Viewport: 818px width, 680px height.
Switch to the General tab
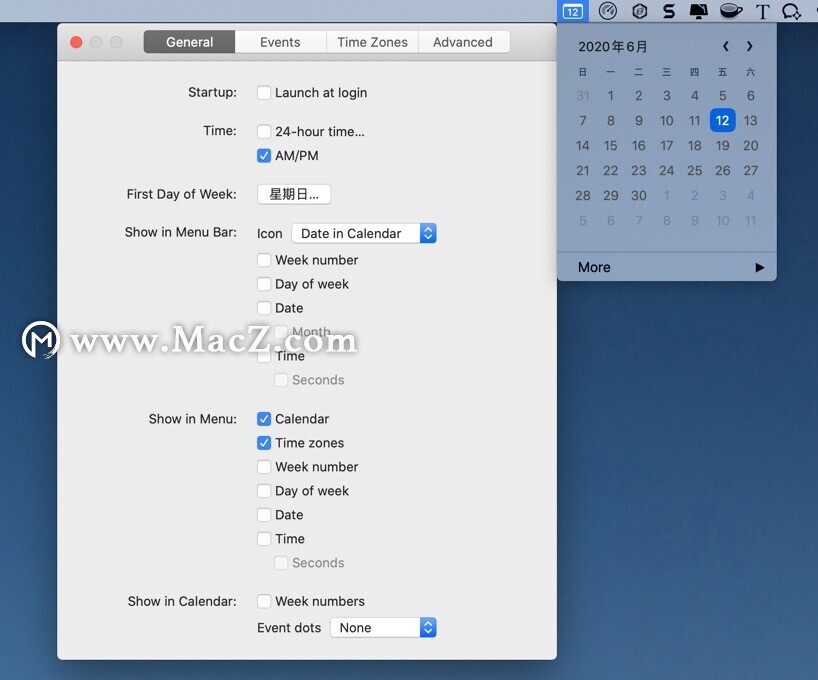click(189, 42)
